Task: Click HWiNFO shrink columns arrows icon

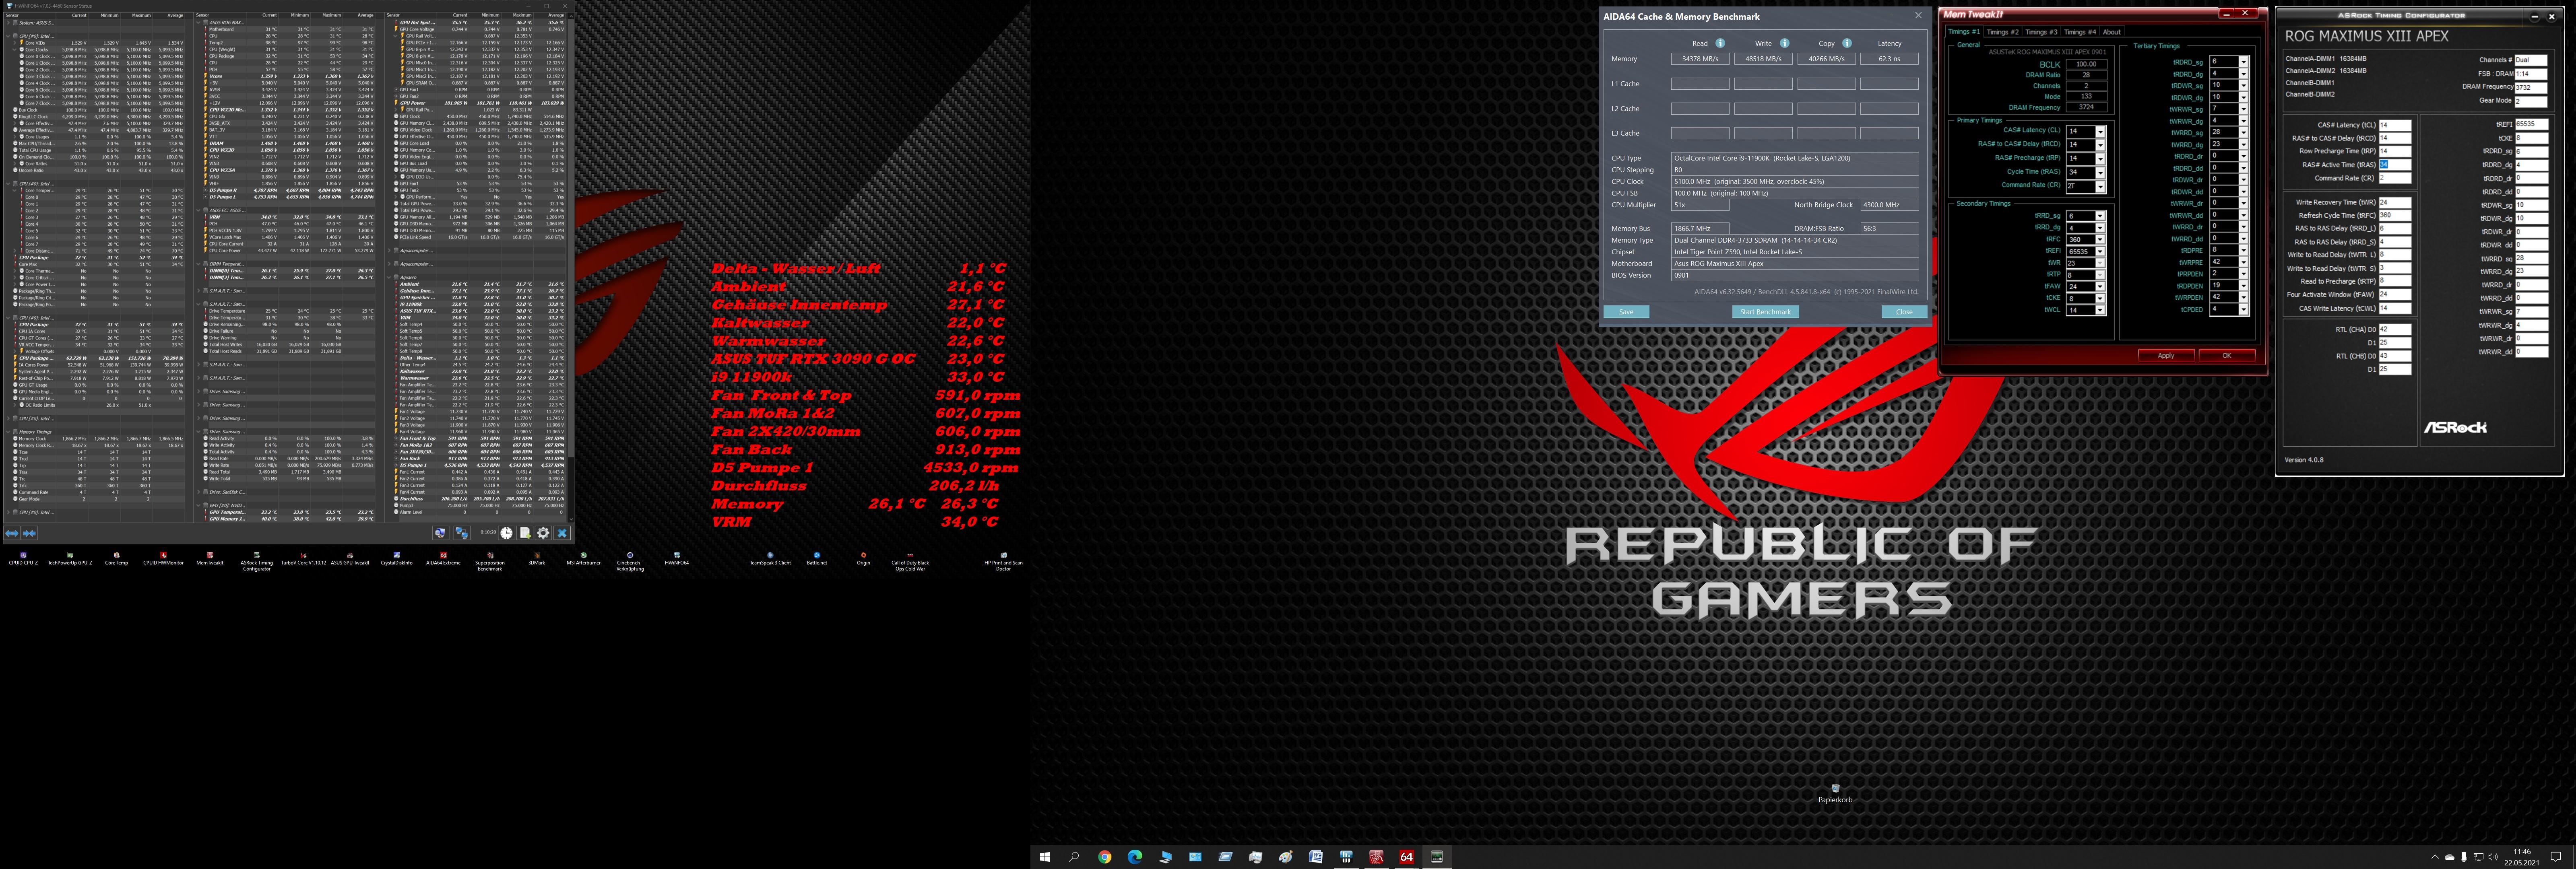Action: (x=29, y=533)
